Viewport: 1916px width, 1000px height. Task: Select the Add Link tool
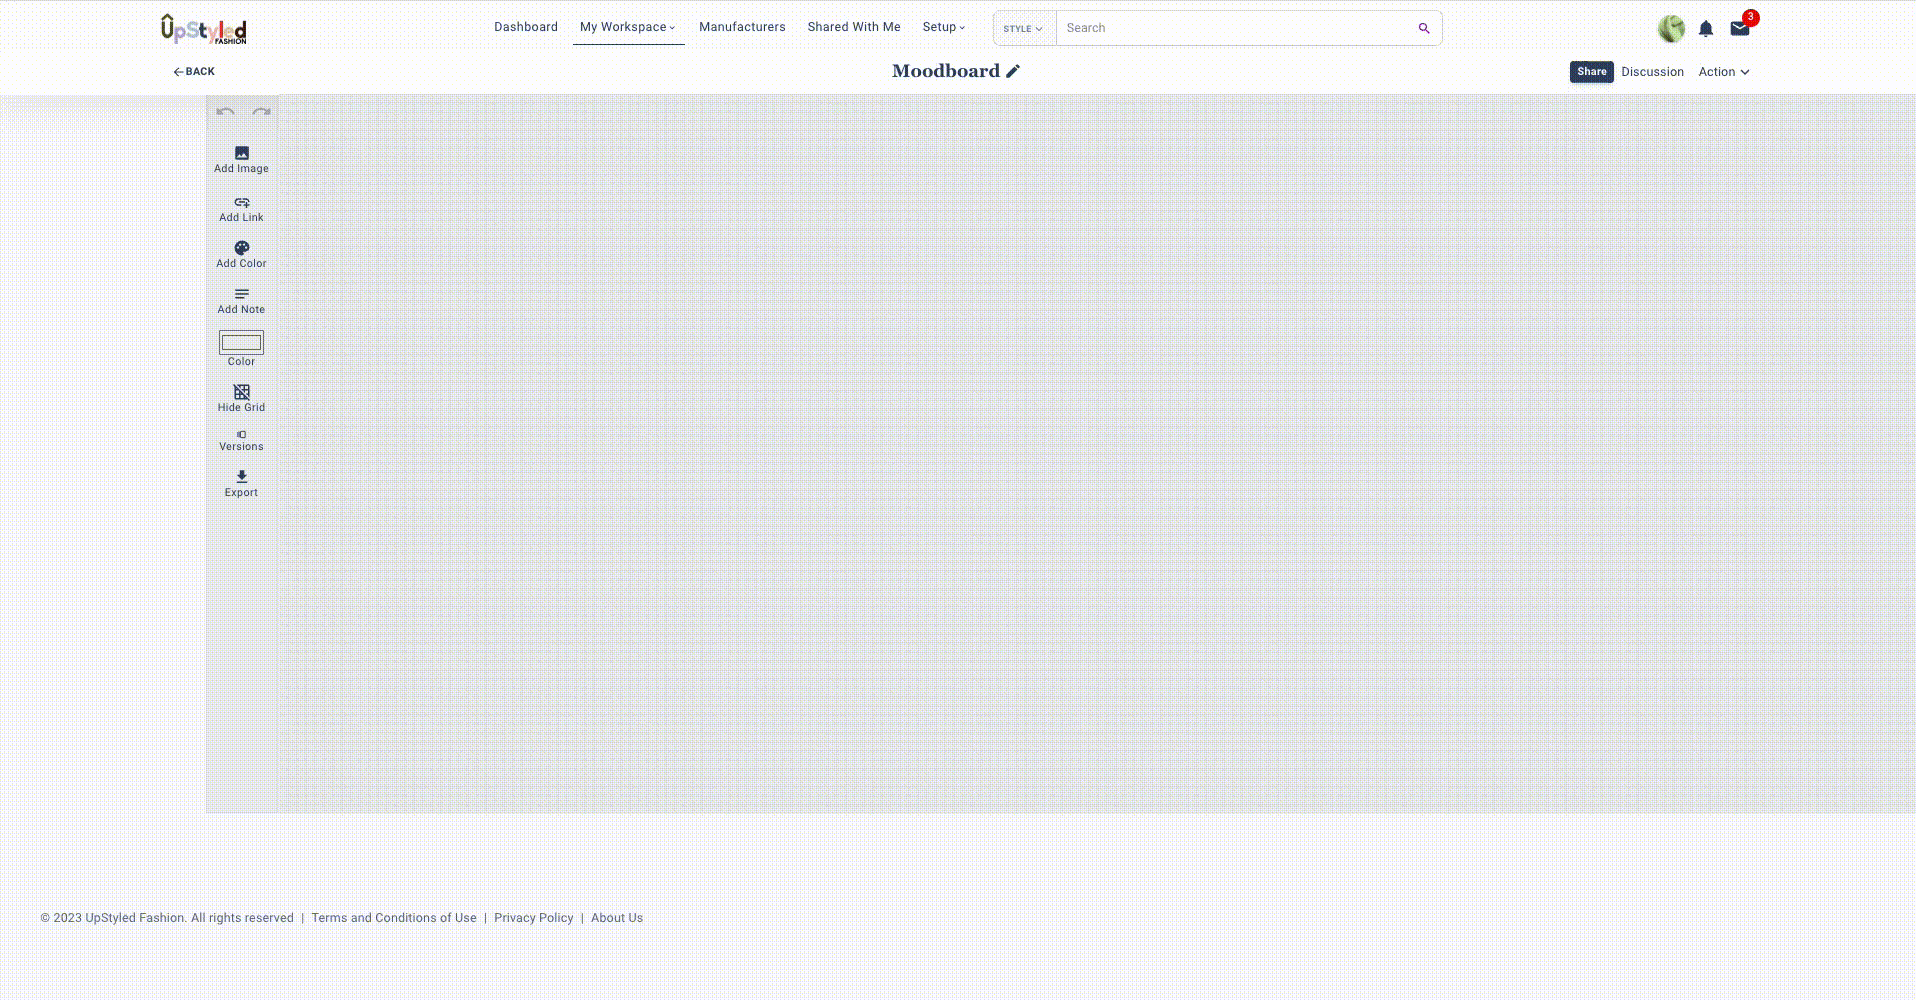[241, 208]
